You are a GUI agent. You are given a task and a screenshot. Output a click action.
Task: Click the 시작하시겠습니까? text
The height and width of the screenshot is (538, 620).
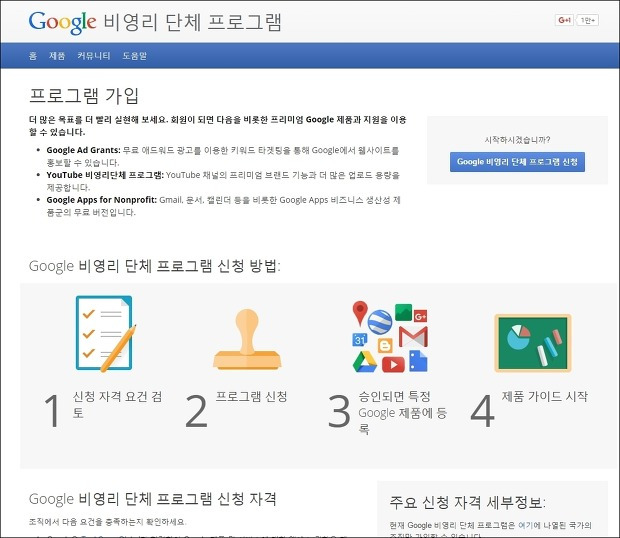(517, 140)
